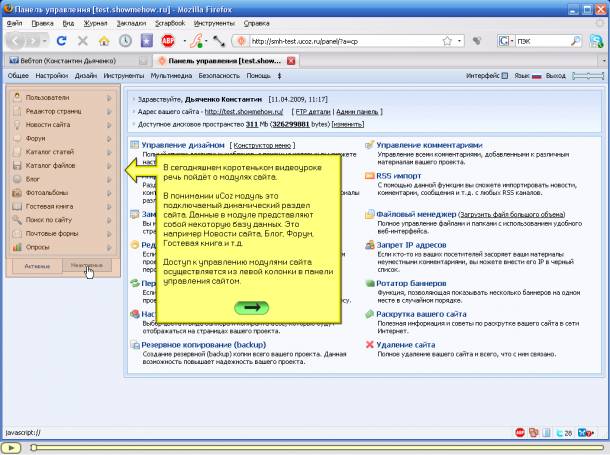Click the RSS import icon
Viewport: 610px width, 455px height.
coord(369,176)
